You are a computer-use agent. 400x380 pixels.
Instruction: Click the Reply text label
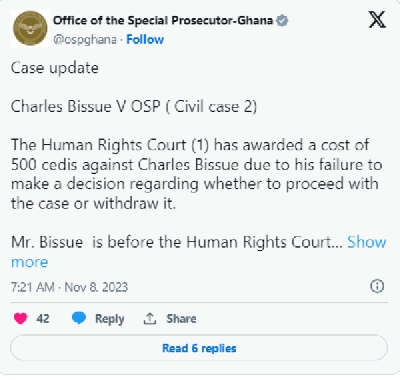tap(110, 319)
